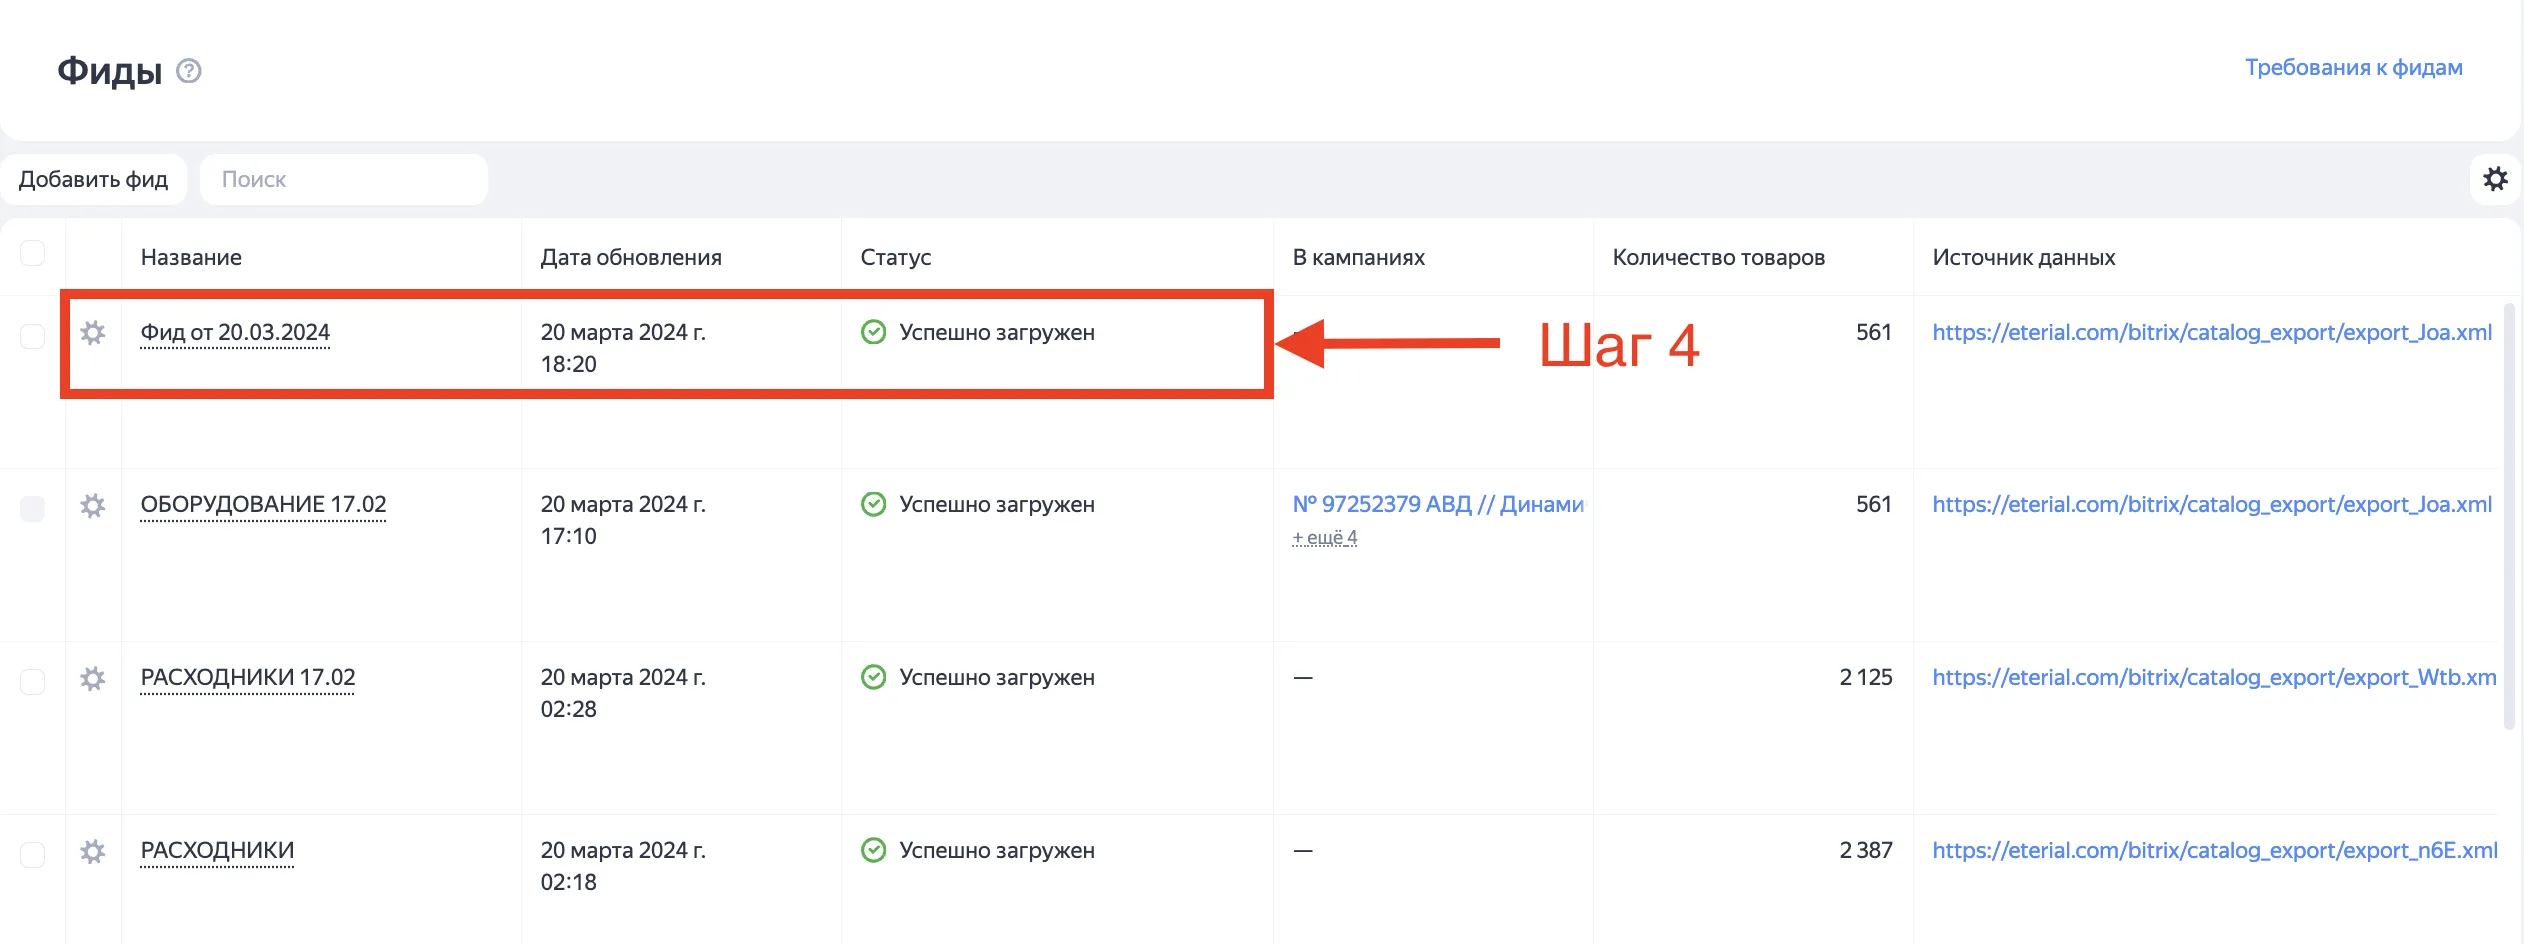Open the feed named Фид от 20.03.2024
Viewport: 2524px width, 944px height.
pos(235,331)
